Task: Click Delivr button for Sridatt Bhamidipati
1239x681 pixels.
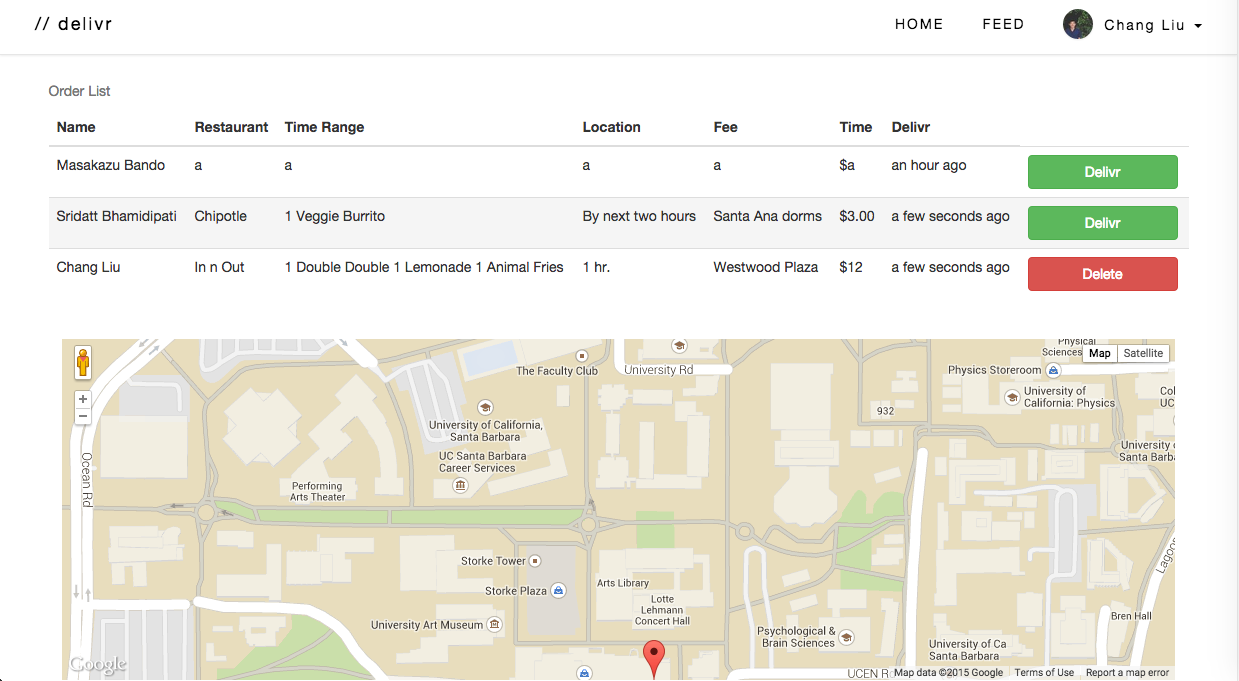Action: pos(1102,223)
